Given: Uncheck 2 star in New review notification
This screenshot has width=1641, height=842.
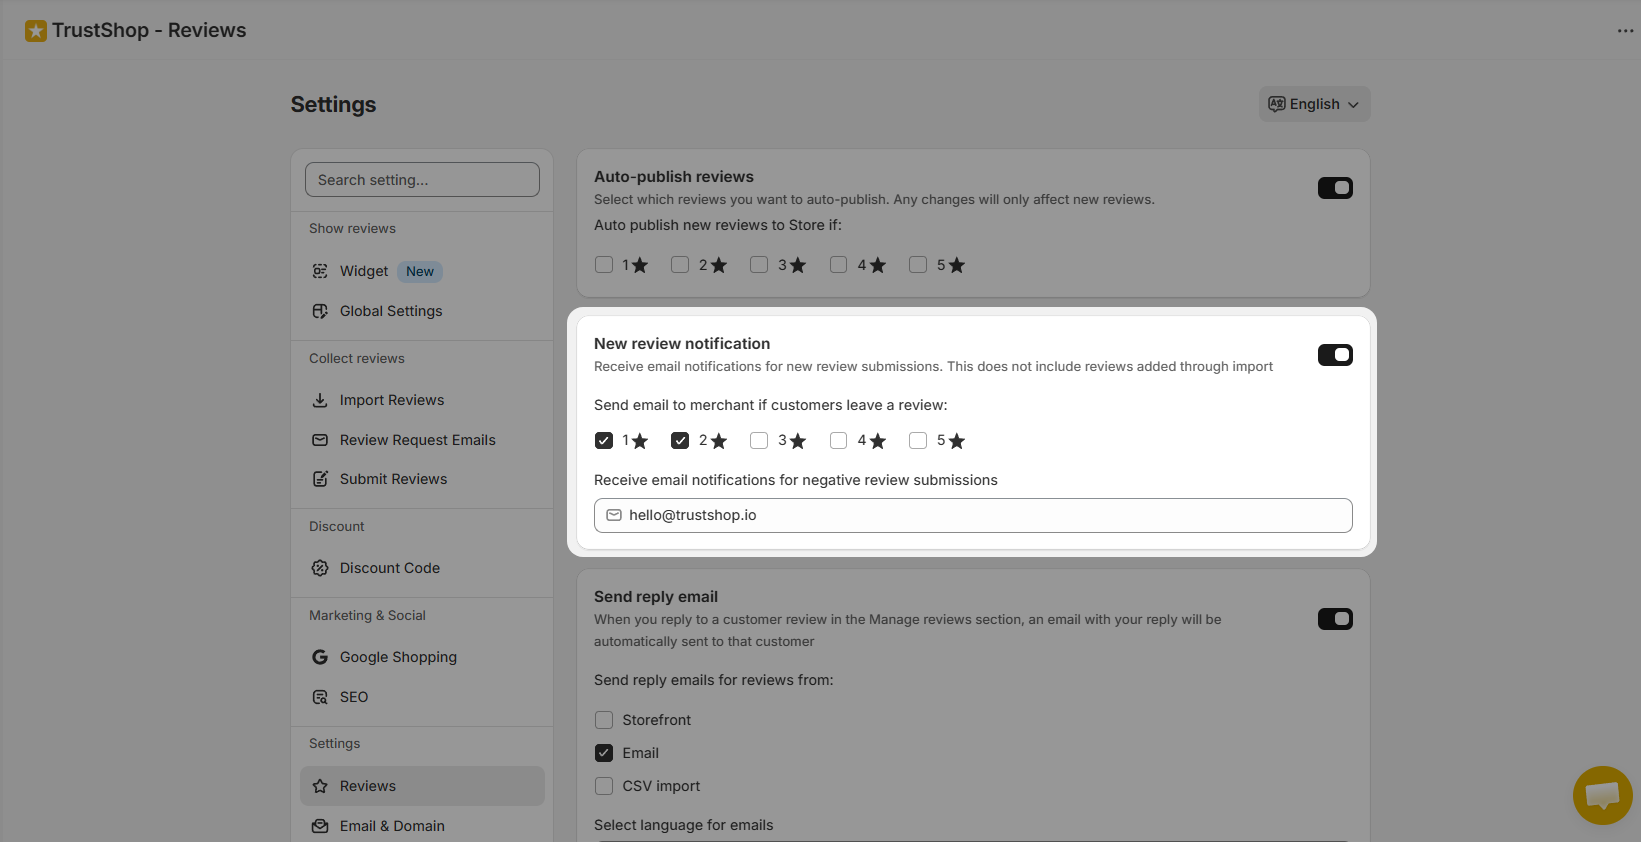Looking at the screenshot, I should 680,441.
